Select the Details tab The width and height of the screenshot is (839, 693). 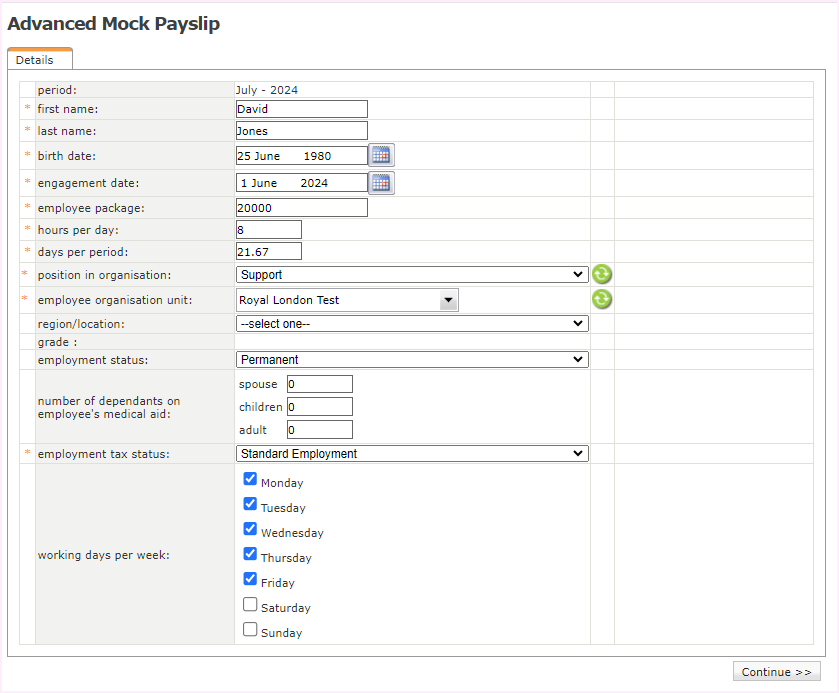[35, 60]
